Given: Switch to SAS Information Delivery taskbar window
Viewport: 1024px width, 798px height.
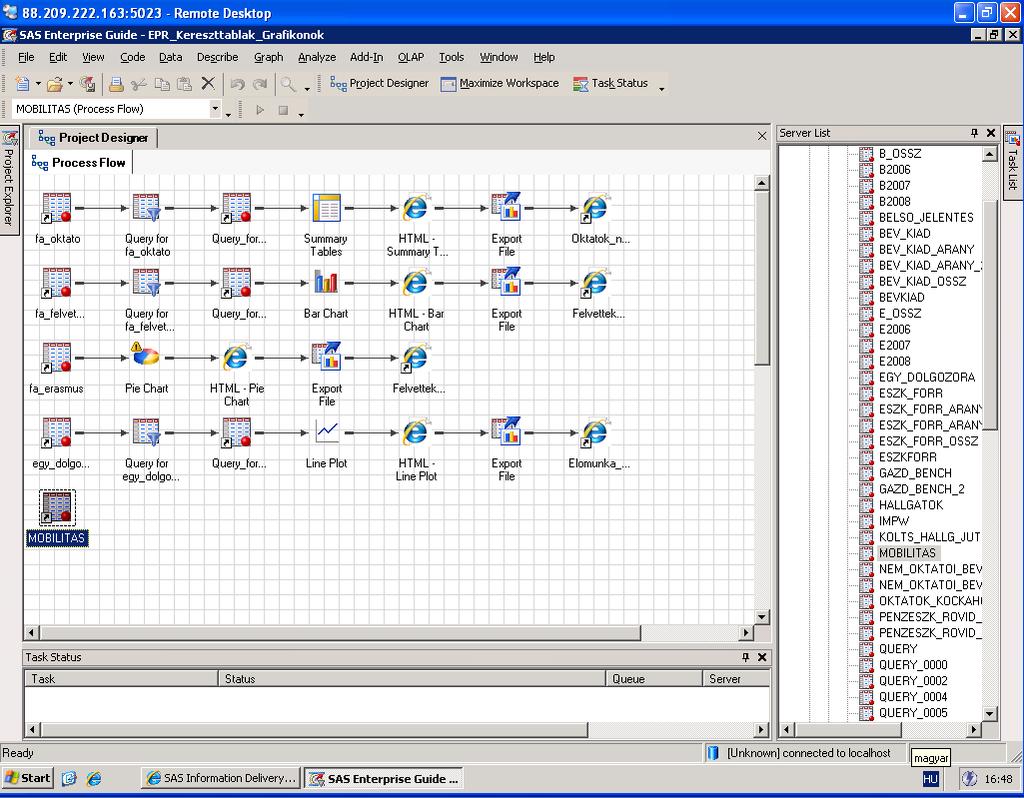Looking at the screenshot, I should [221, 778].
